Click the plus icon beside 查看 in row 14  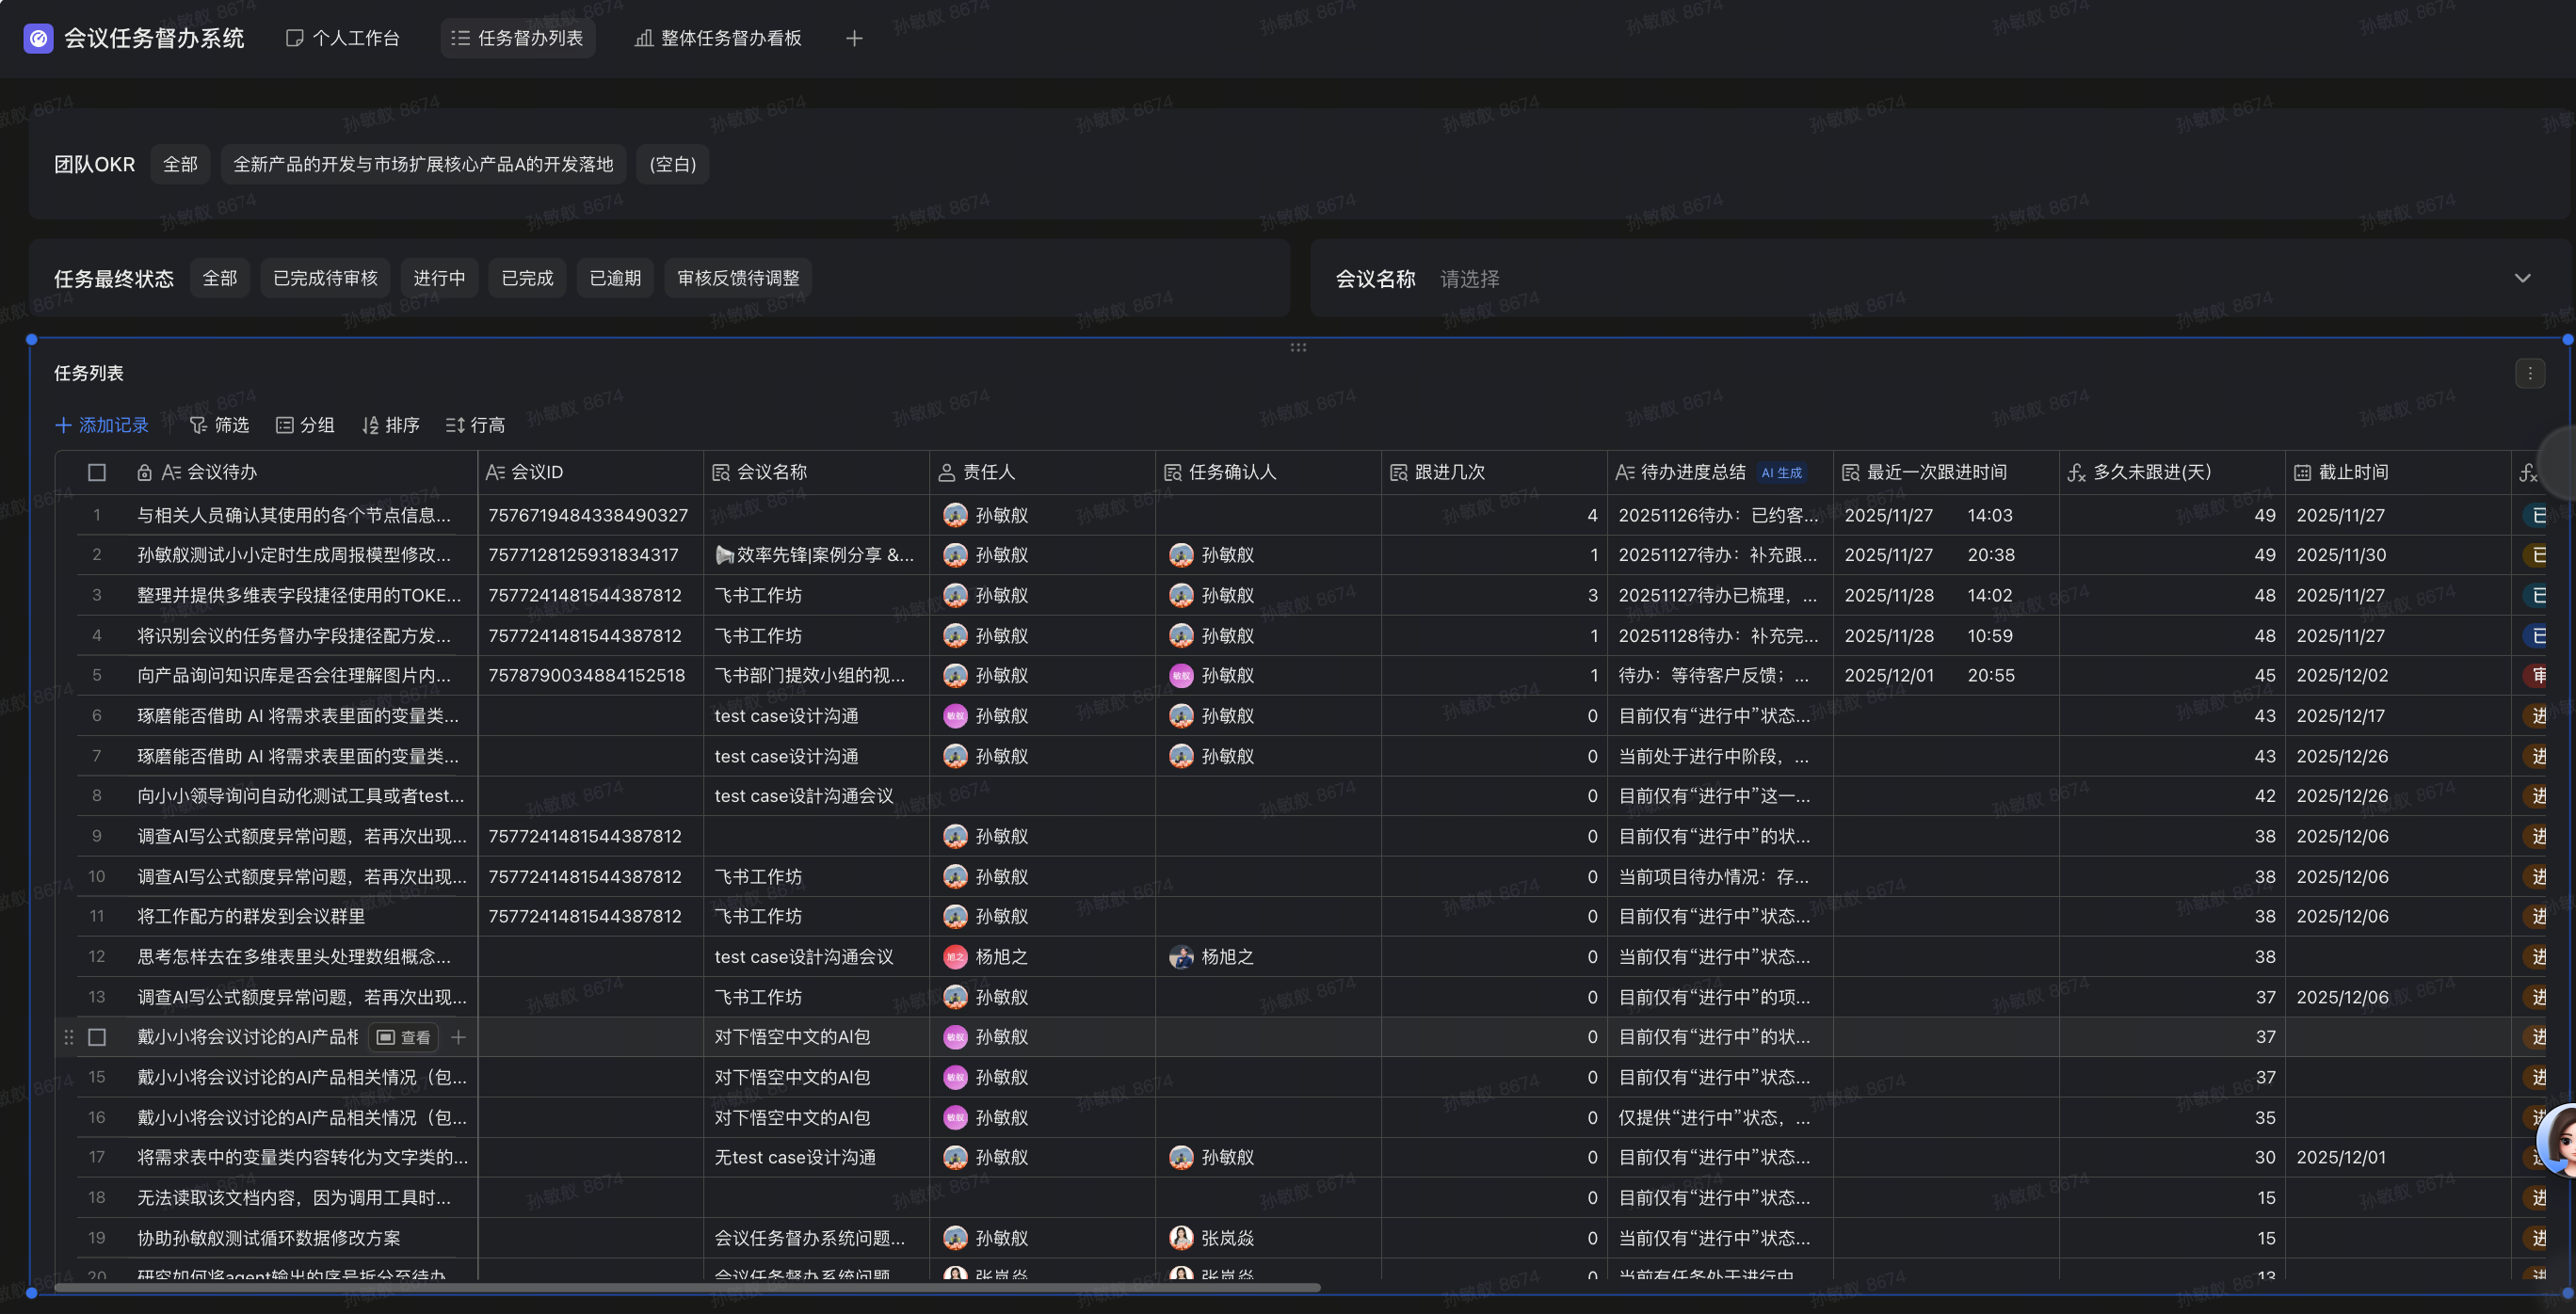coord(458,1037)
